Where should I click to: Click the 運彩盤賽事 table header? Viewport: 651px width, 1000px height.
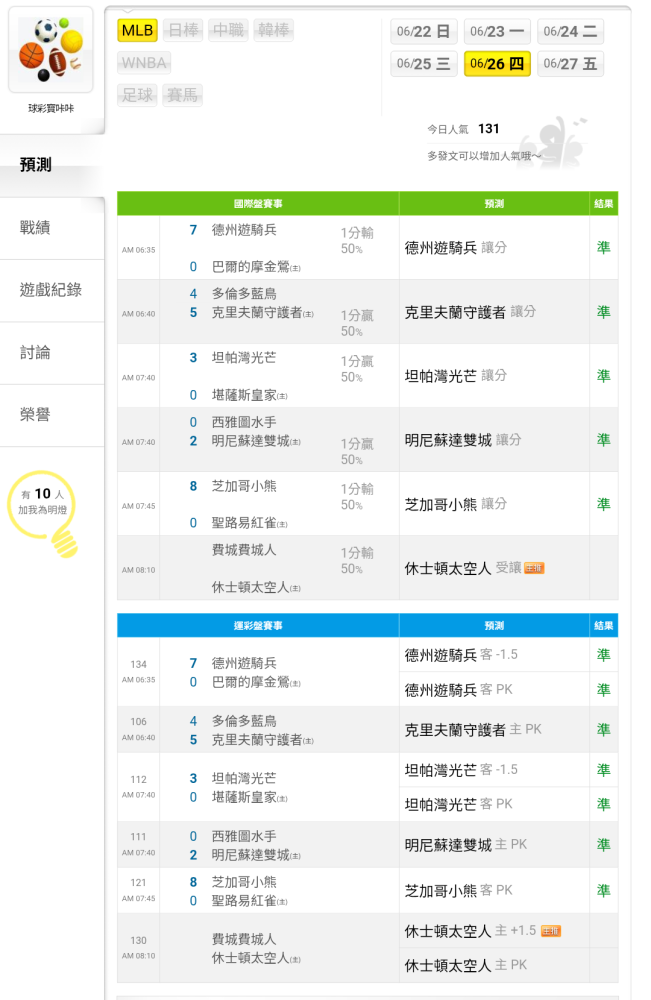point(258,626)
